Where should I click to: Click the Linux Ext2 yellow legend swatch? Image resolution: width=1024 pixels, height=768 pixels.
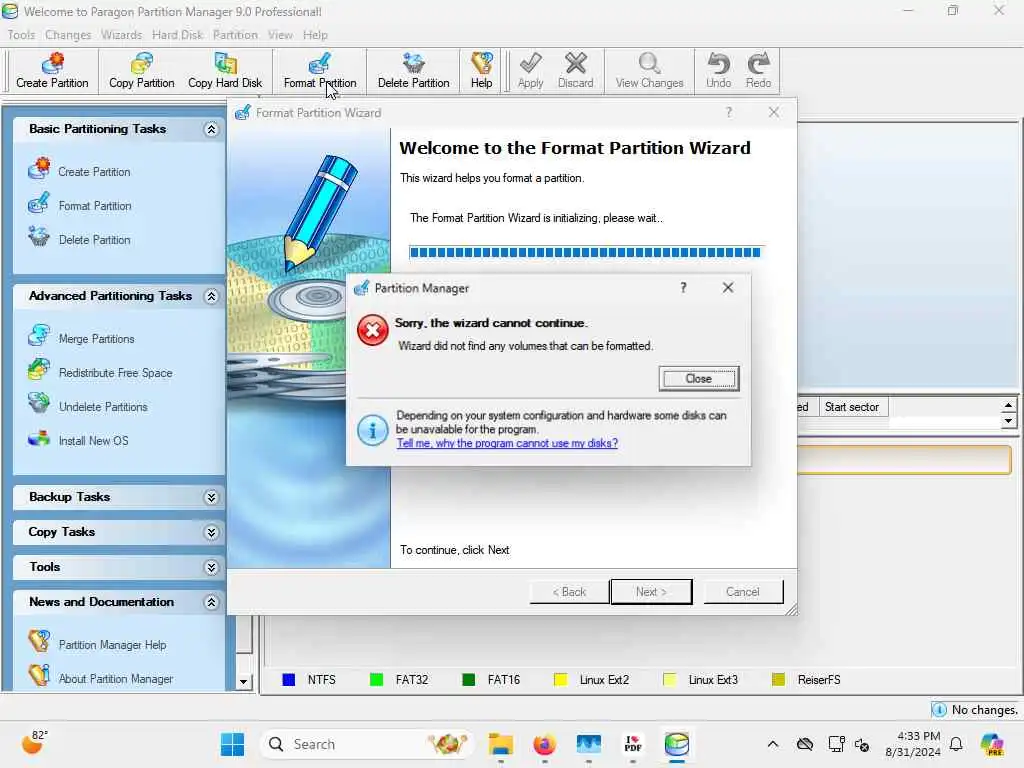click(560, 680)
